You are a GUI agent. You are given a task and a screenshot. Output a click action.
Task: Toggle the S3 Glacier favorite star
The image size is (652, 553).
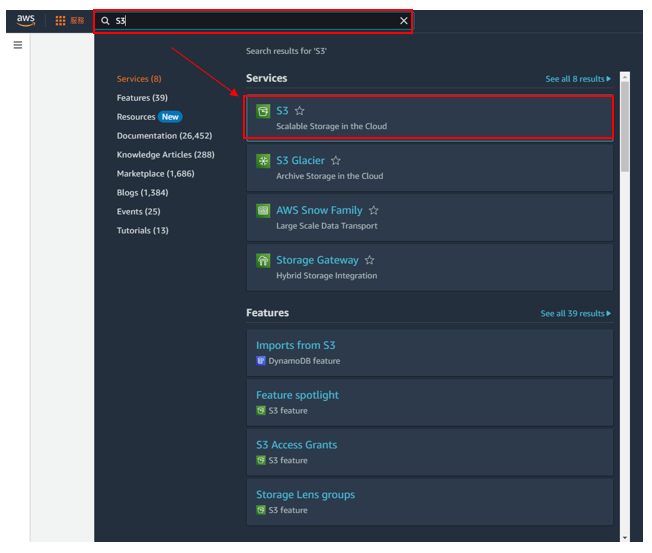[336, 160]
